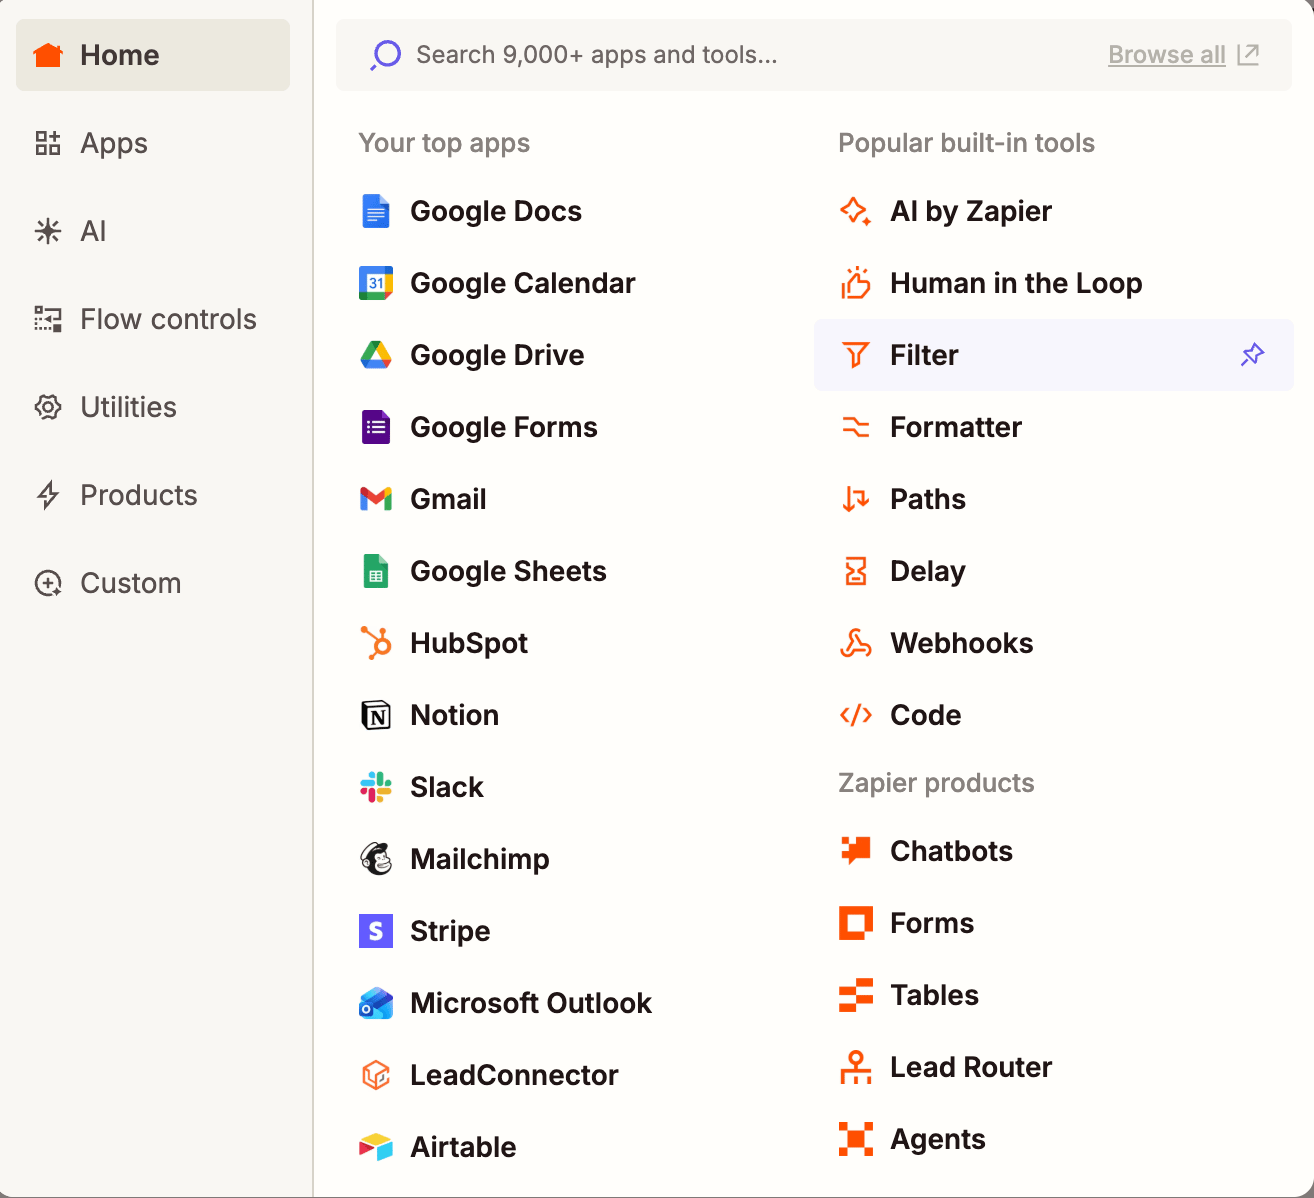Select the HubSpot label

coord(469,643)
